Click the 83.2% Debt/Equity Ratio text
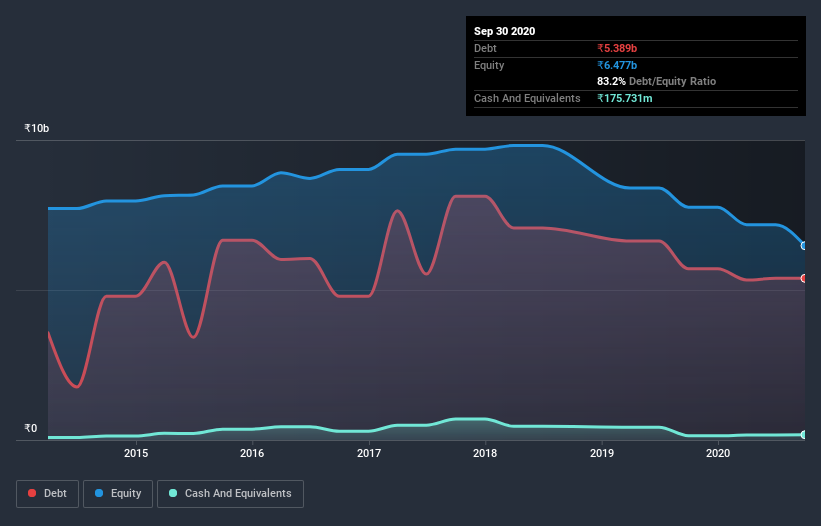Screen dimensions: 821x526 pyautogui.click(x=657, y=81)
